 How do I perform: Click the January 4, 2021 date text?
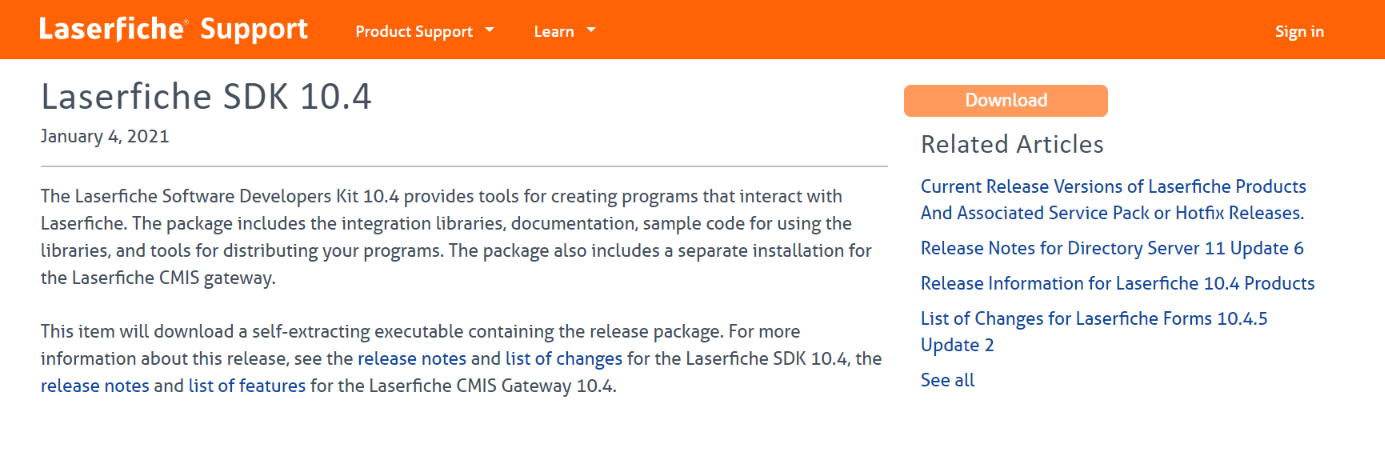click(105, 136)
